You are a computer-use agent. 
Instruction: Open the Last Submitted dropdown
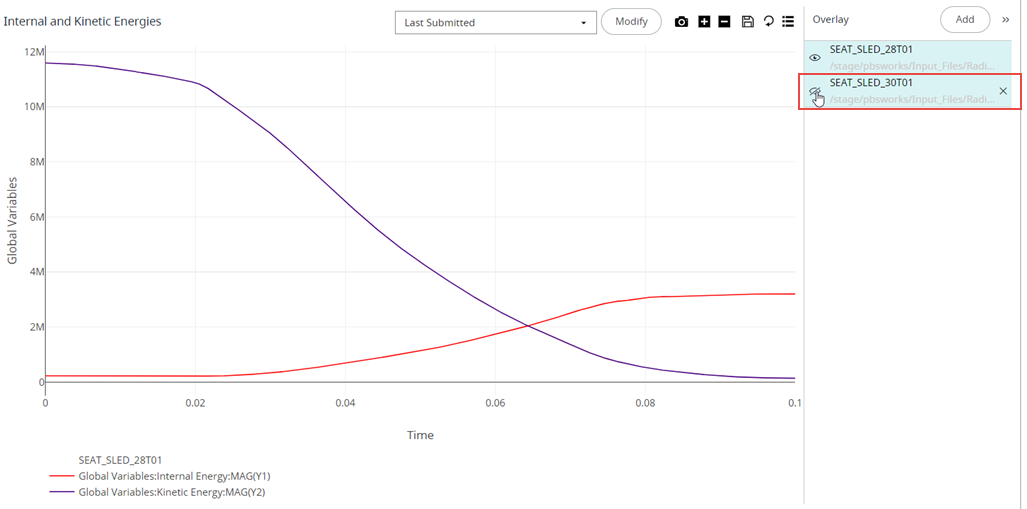496,23
